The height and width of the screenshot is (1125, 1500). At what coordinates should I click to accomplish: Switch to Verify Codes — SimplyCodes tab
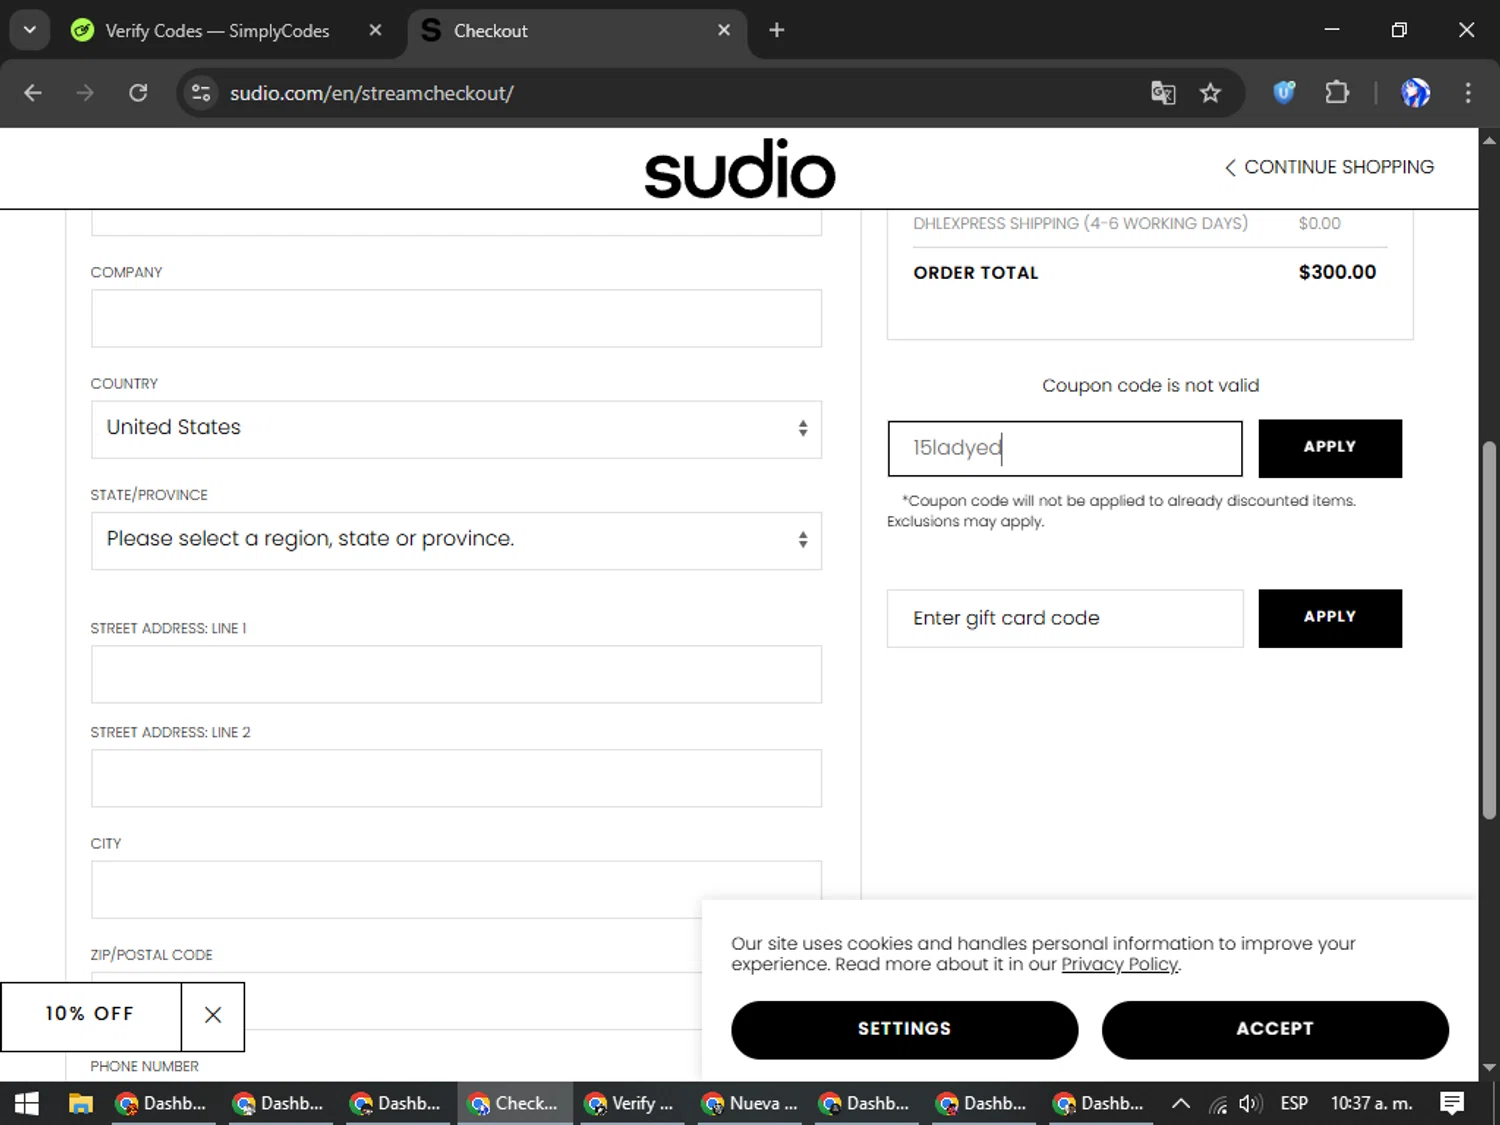click(216, 31)
